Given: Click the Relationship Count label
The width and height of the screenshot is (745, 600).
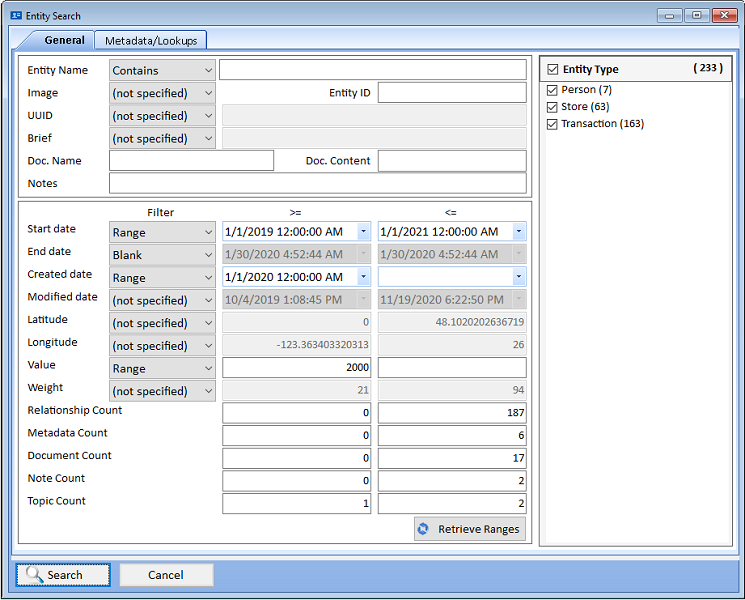Looking at the screenshot, I should click(75, 410).
